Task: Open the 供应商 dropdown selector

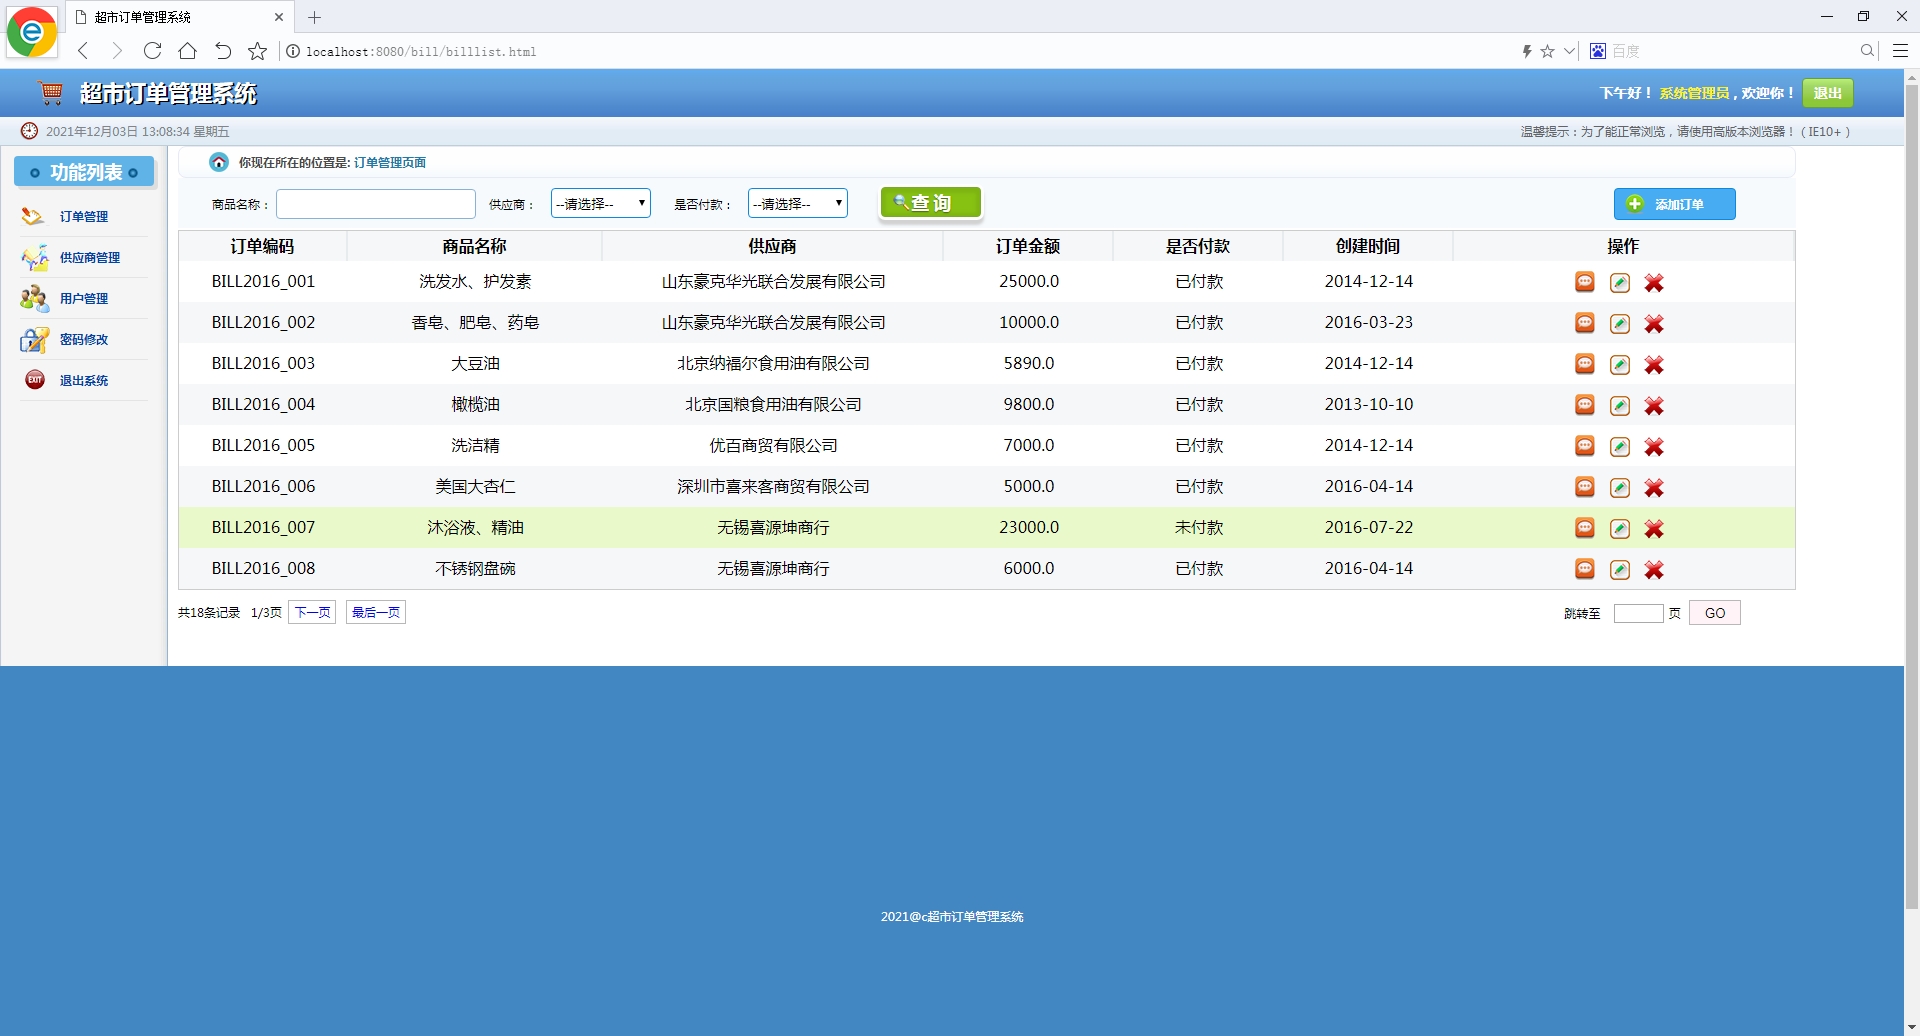Action: click(599, 203)
